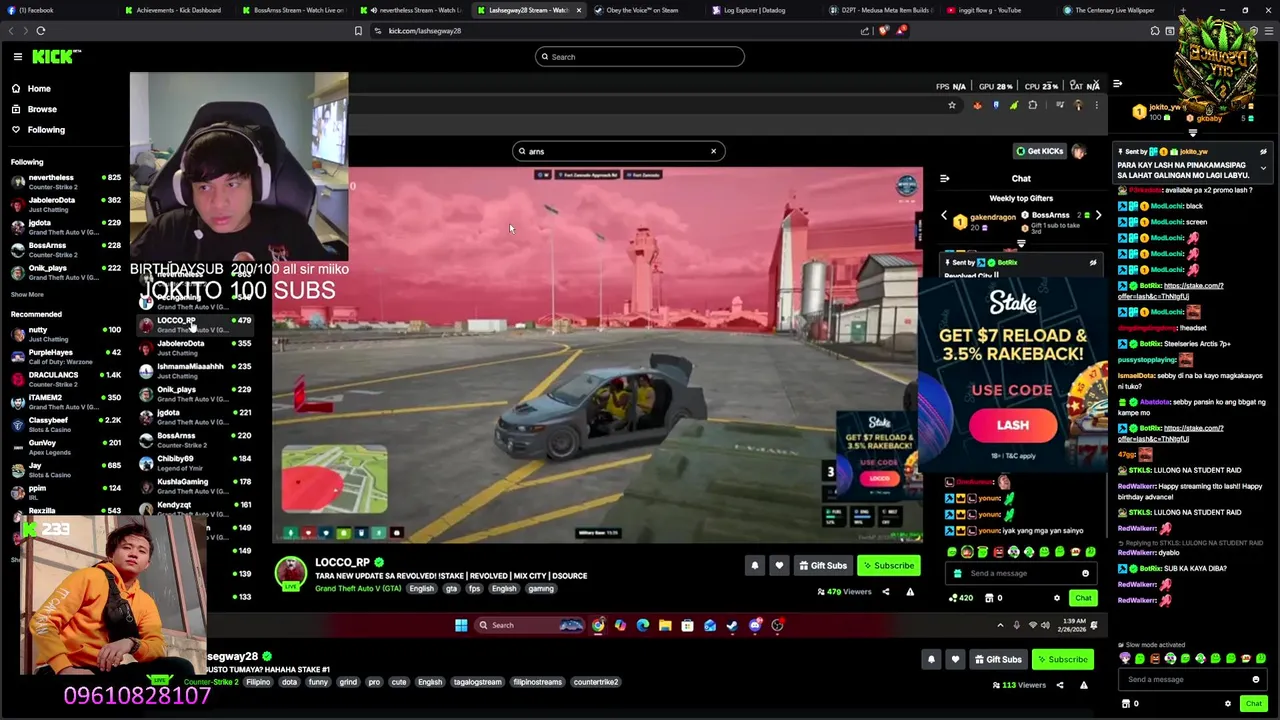Toggle notifications bell for LOCCO_RP
This screenshot has height=720, width=1280.
755,566
